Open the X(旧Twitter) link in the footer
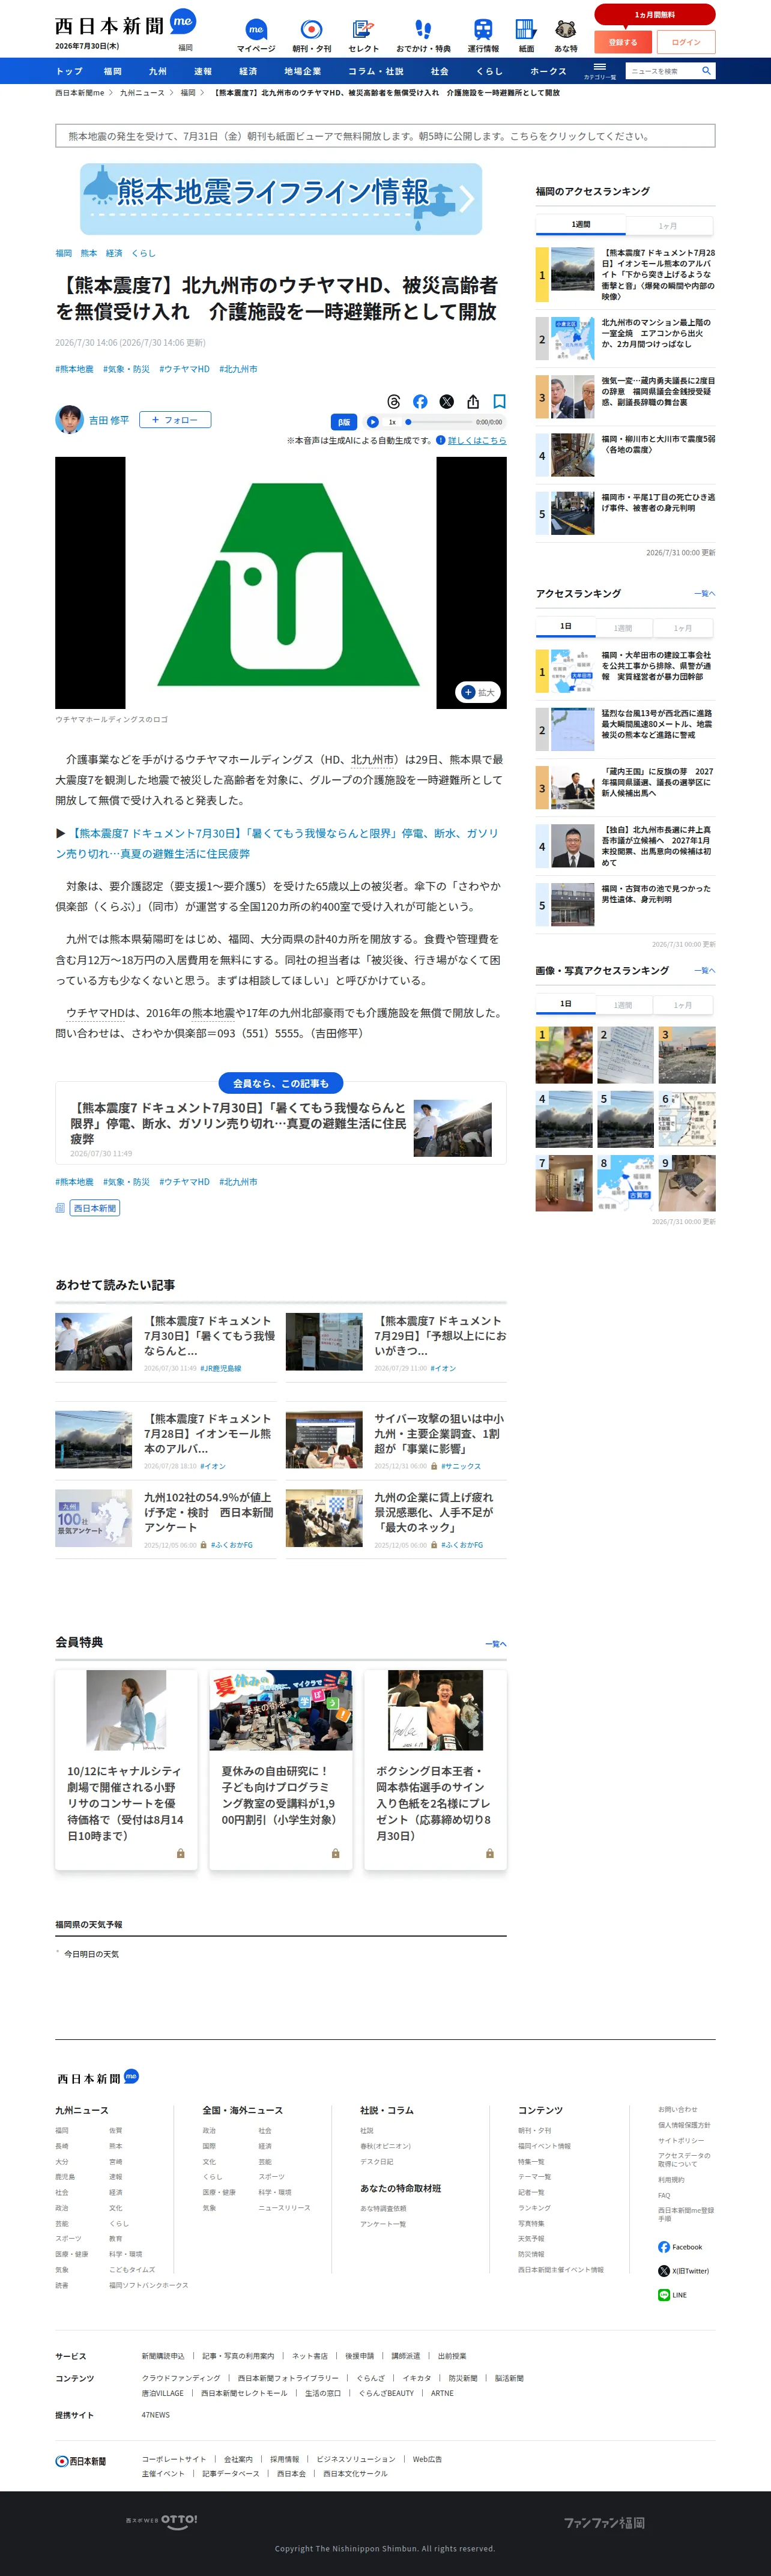Image resolution: width=771 pixels, height=2576 pixels. pyautogui.click(x=683, y=2271)
